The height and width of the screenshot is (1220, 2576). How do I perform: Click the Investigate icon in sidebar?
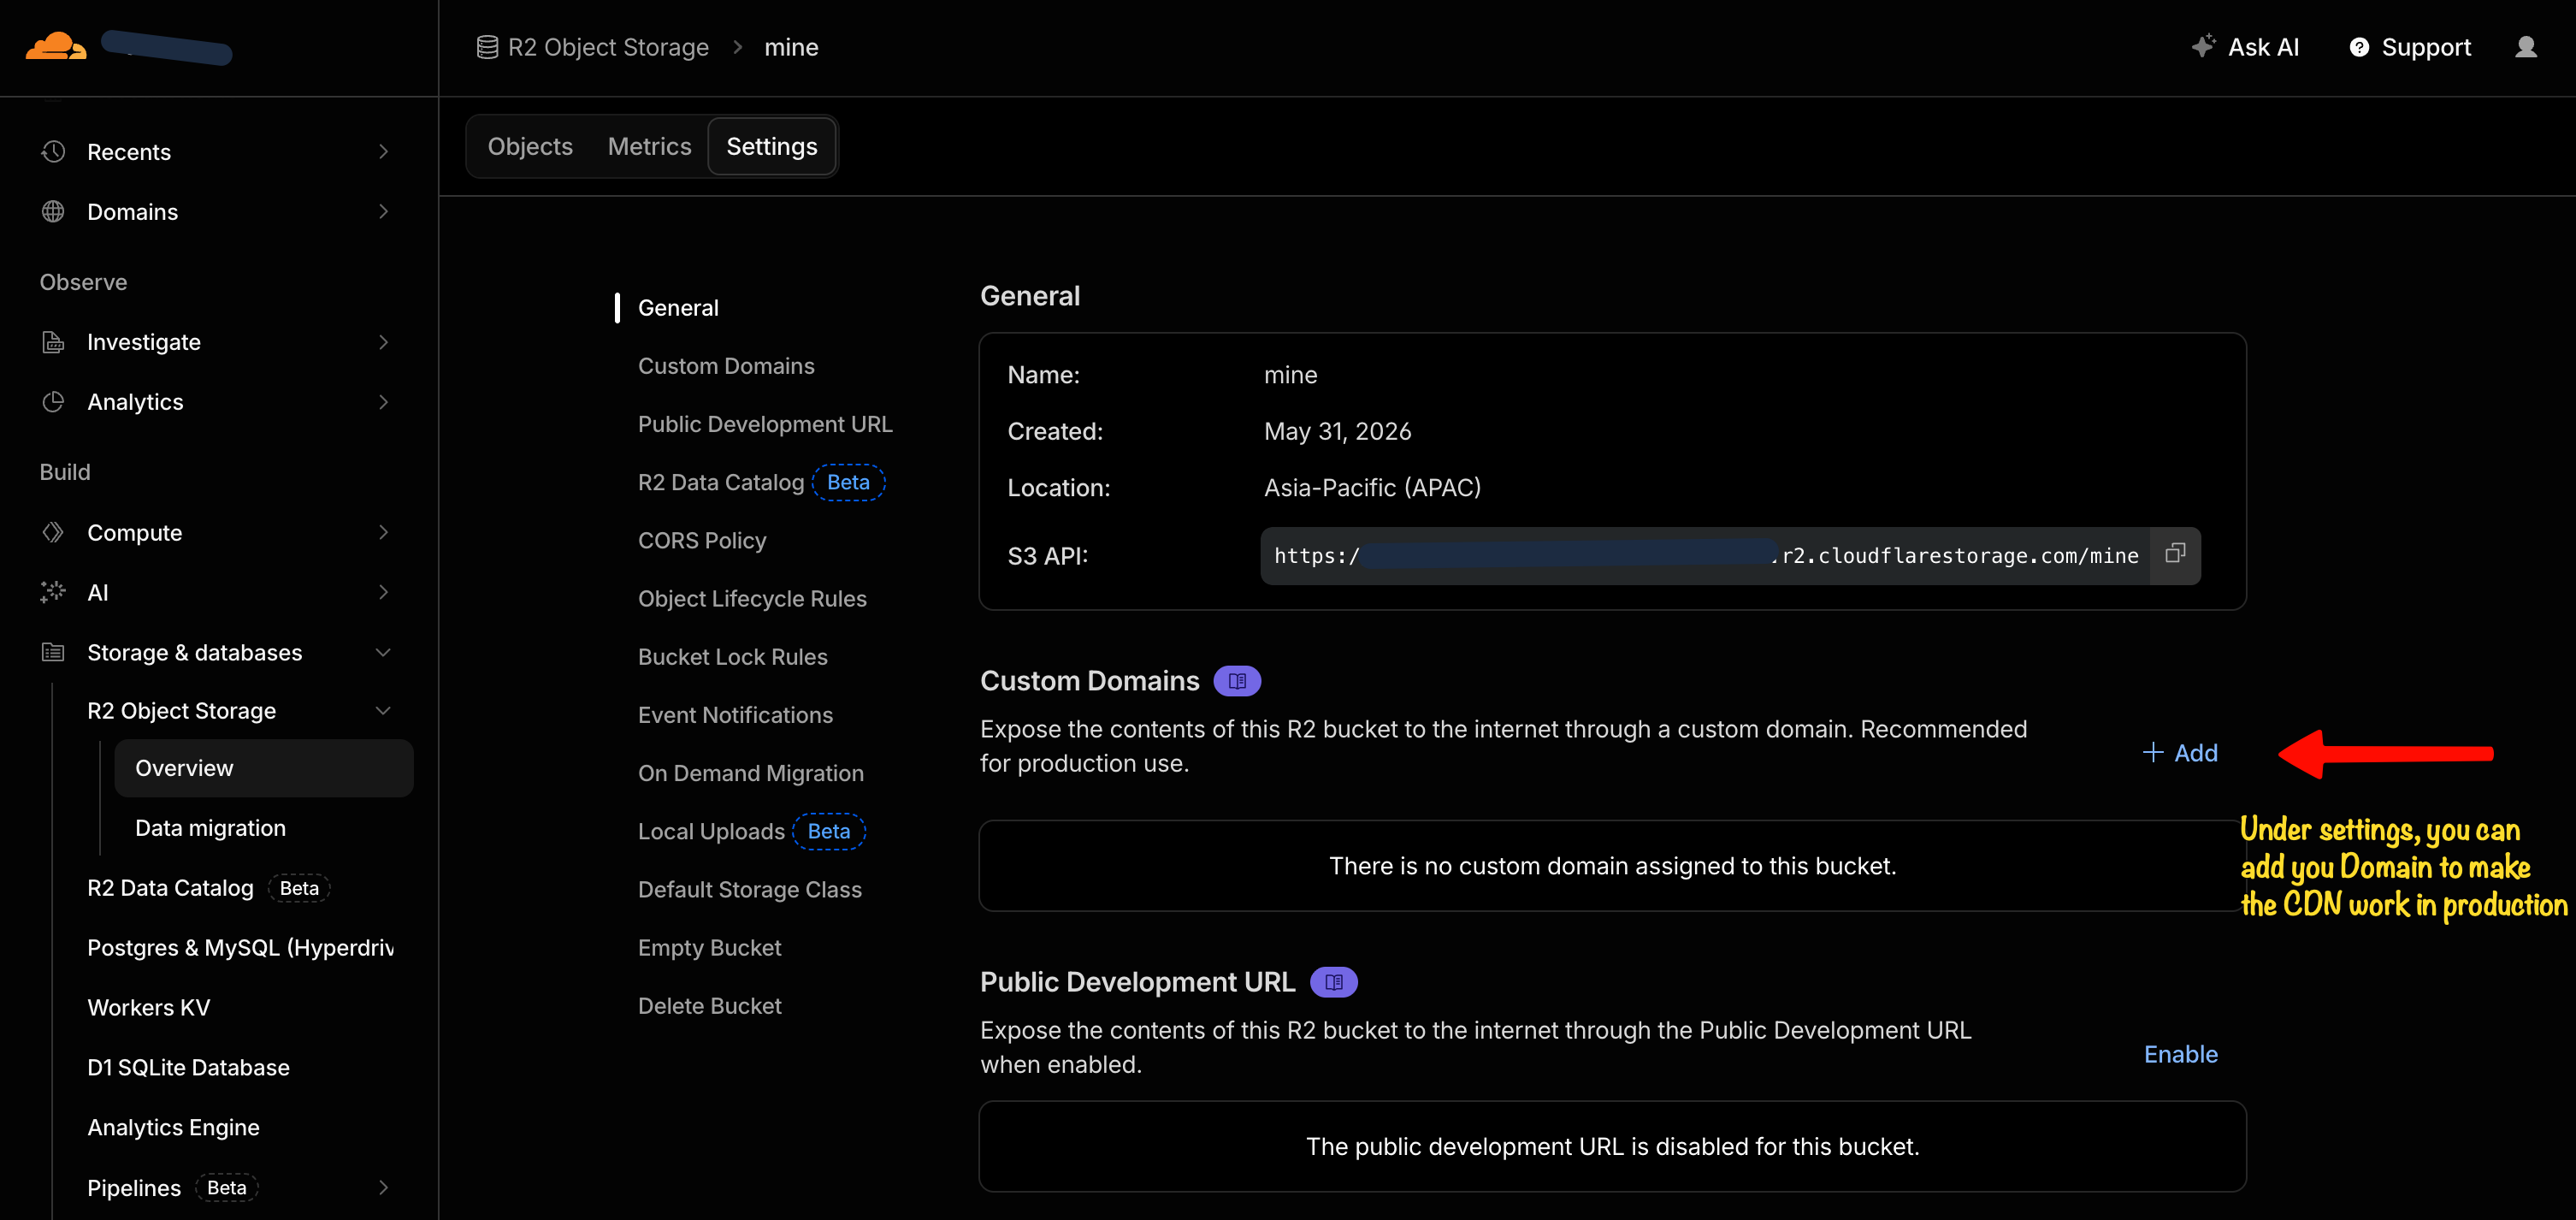[x=53, y=342]
